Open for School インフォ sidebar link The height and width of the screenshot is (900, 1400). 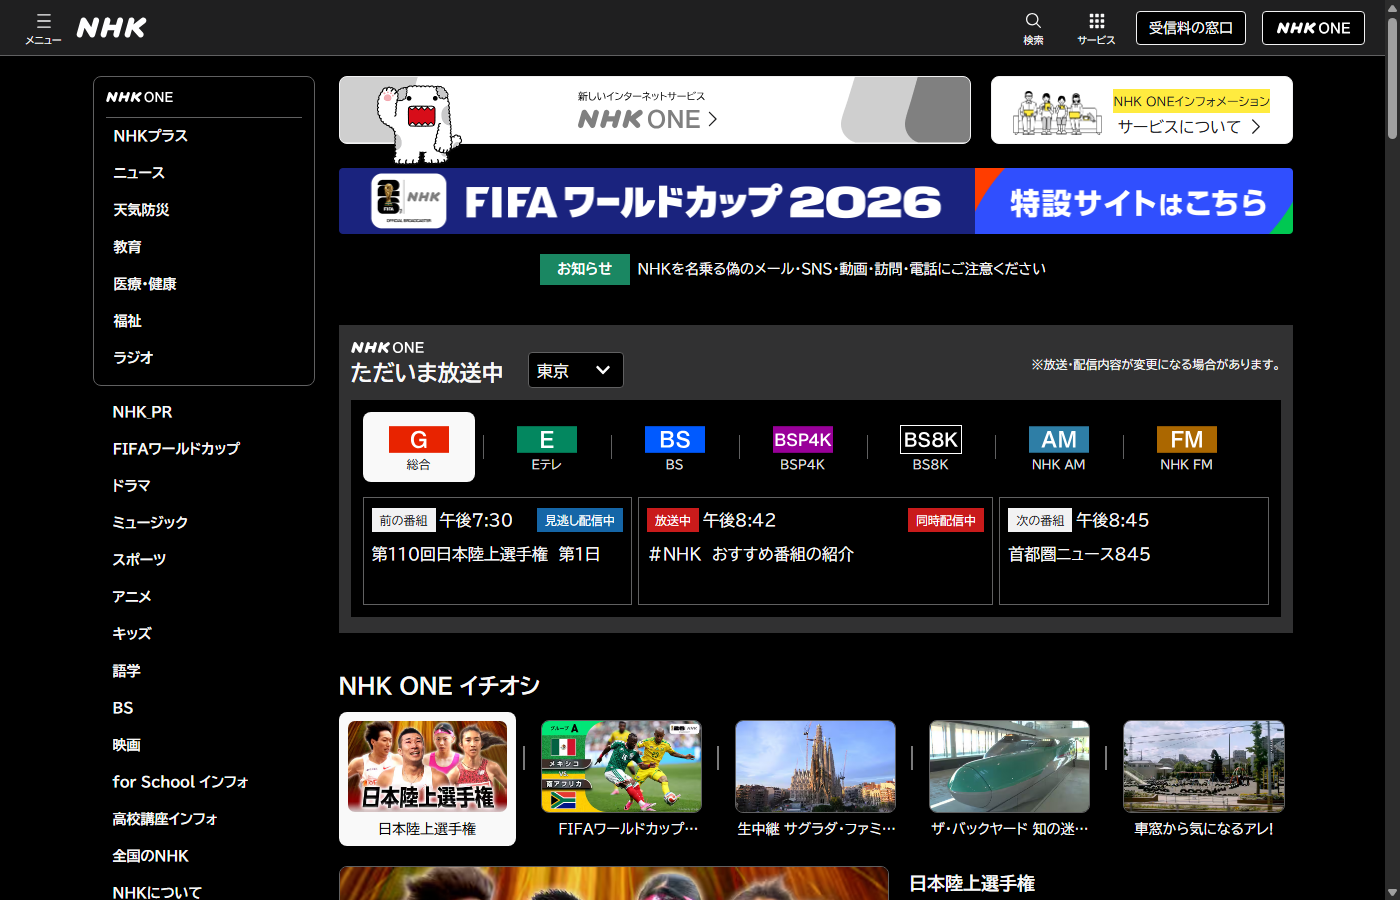pyautogui.click(x=180, y=782)
